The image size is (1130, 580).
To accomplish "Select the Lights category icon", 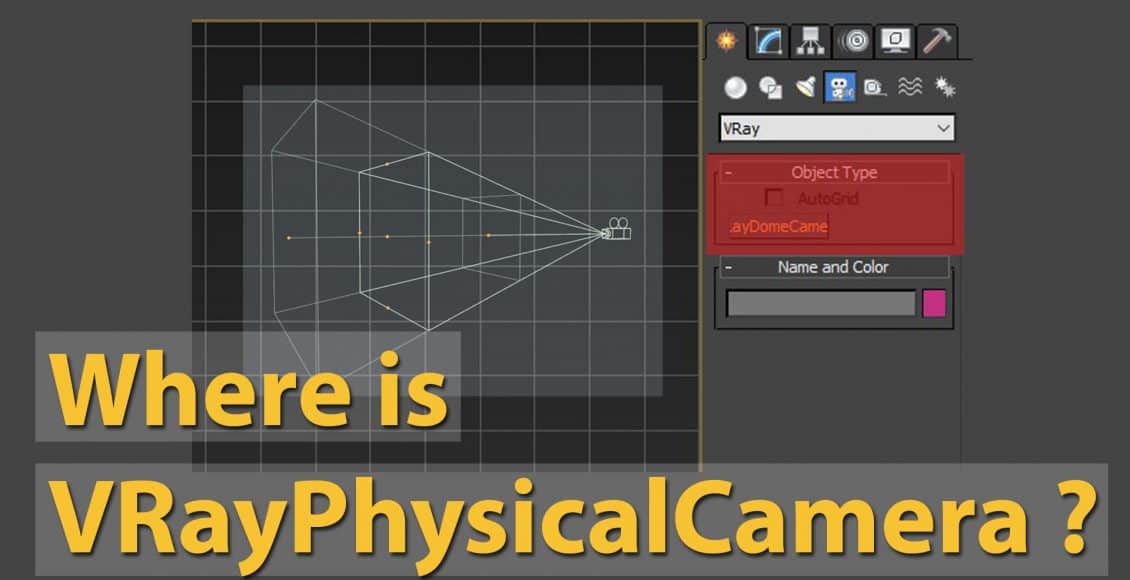I will pos(805,88).
